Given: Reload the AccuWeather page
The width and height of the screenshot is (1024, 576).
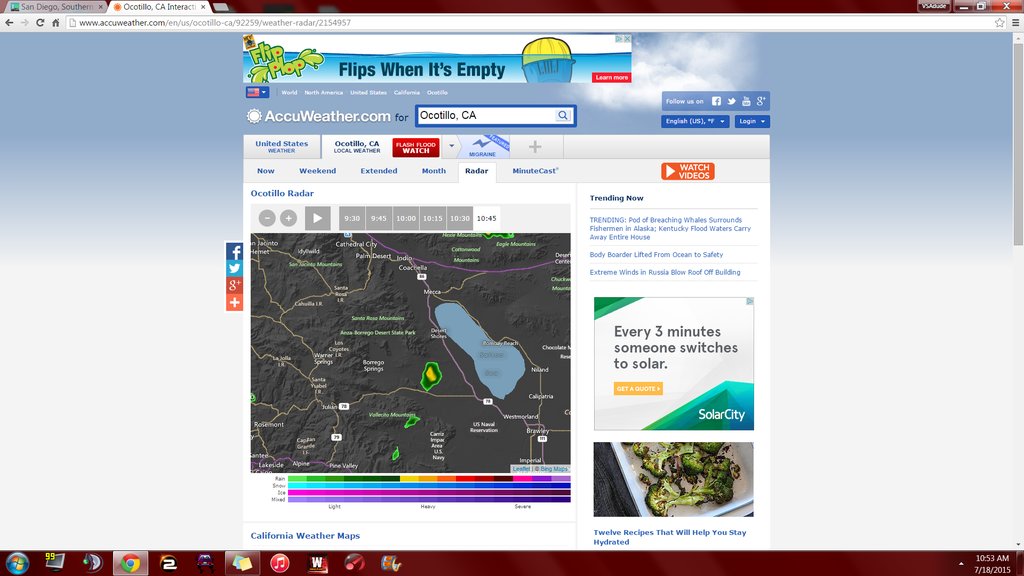Looking at the screenshot, I should [40, 23].
